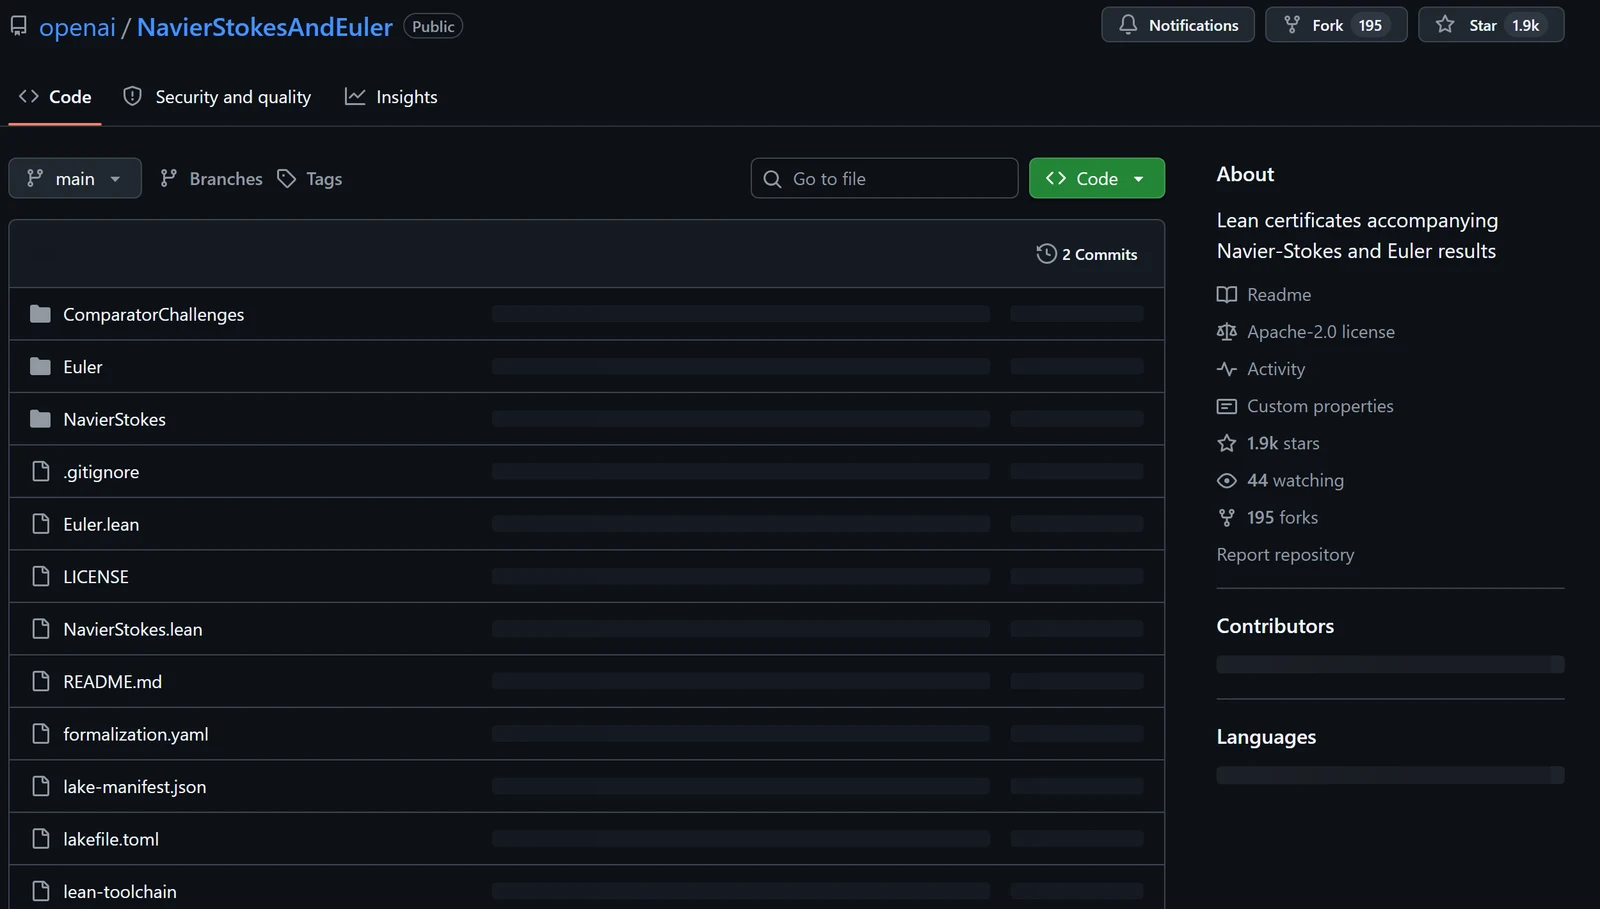
Task: Focus the Go to file search field
Action: (x=884, y=178)
